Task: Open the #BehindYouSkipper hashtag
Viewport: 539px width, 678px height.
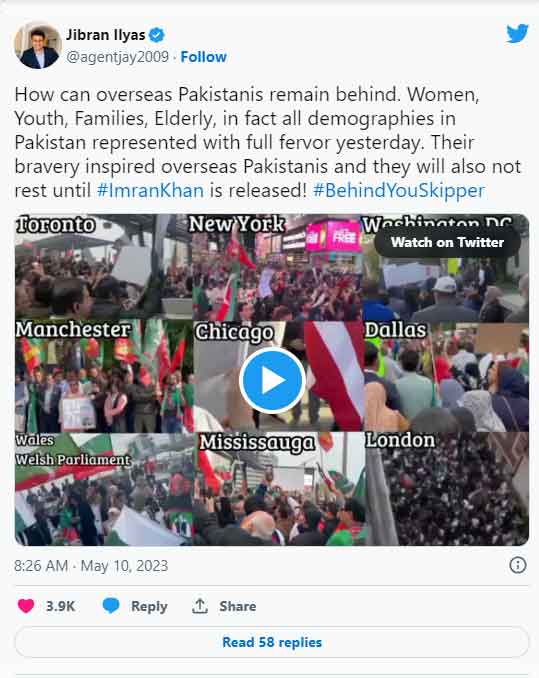Action: (x=399, y=190)
